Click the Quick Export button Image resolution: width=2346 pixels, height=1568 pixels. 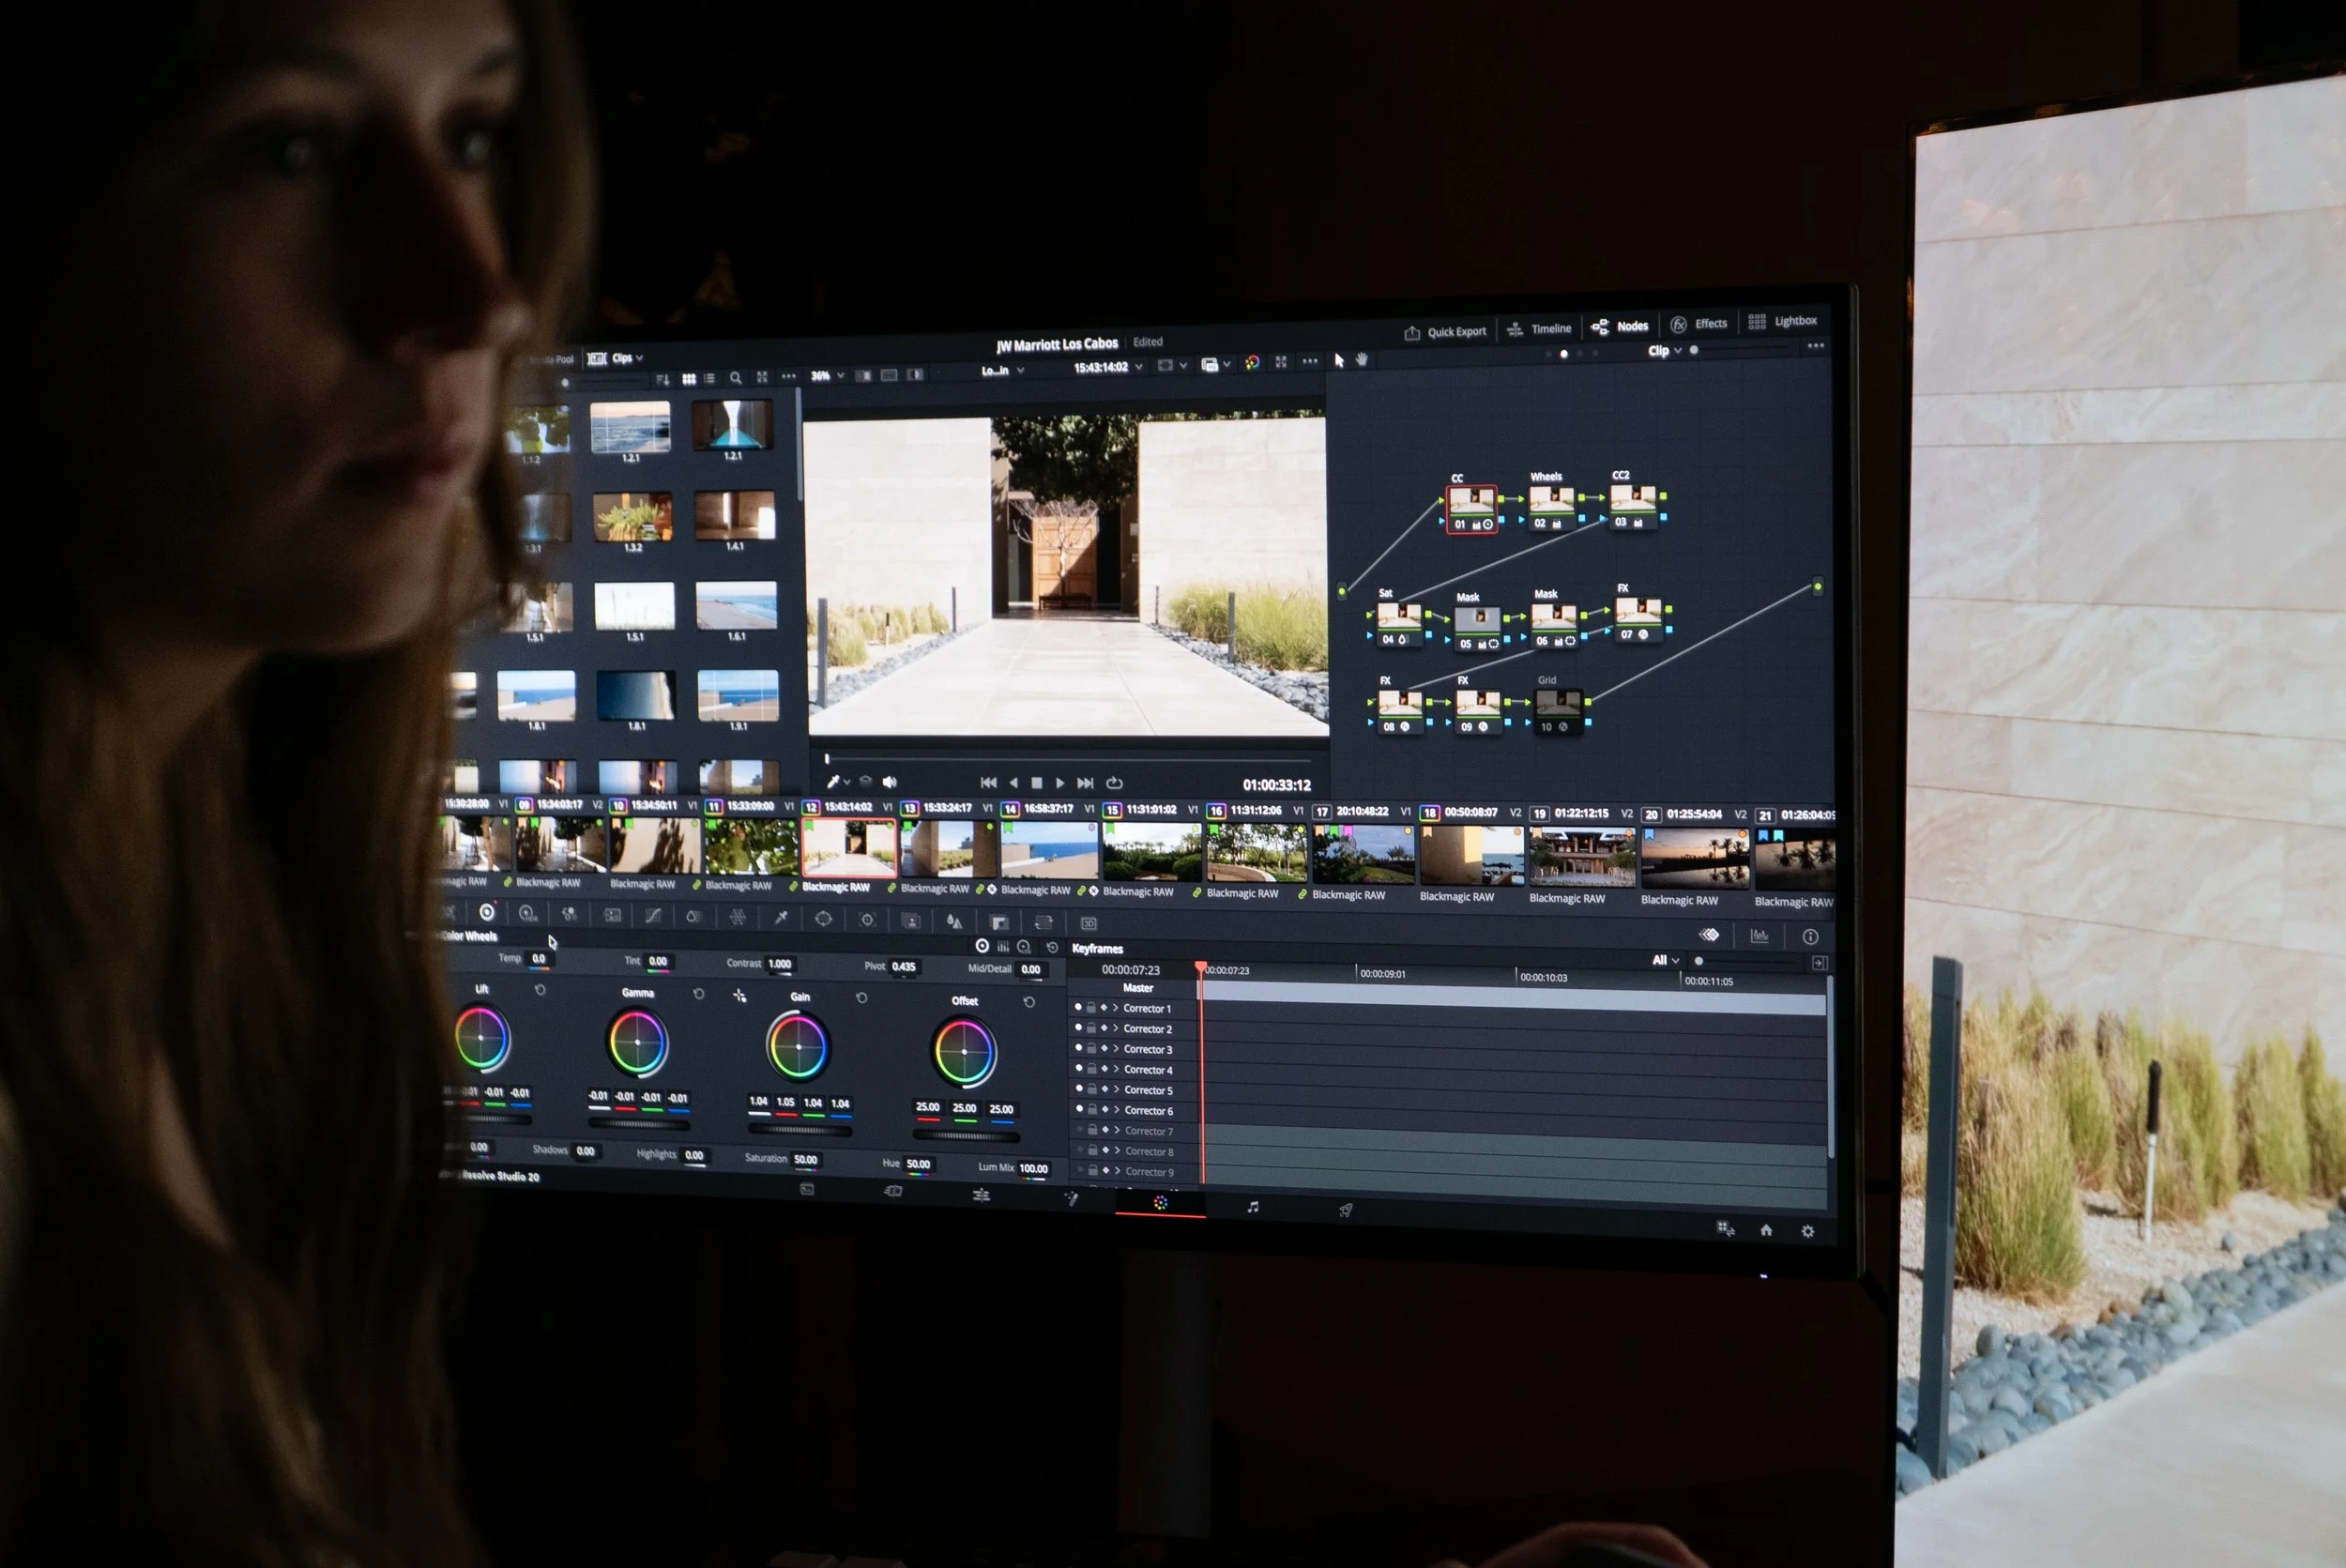[1445, 332]
